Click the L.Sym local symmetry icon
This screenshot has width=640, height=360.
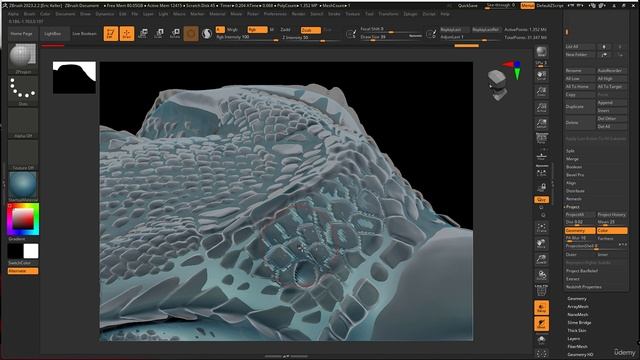pyautogui.click(x=542, y=172)
